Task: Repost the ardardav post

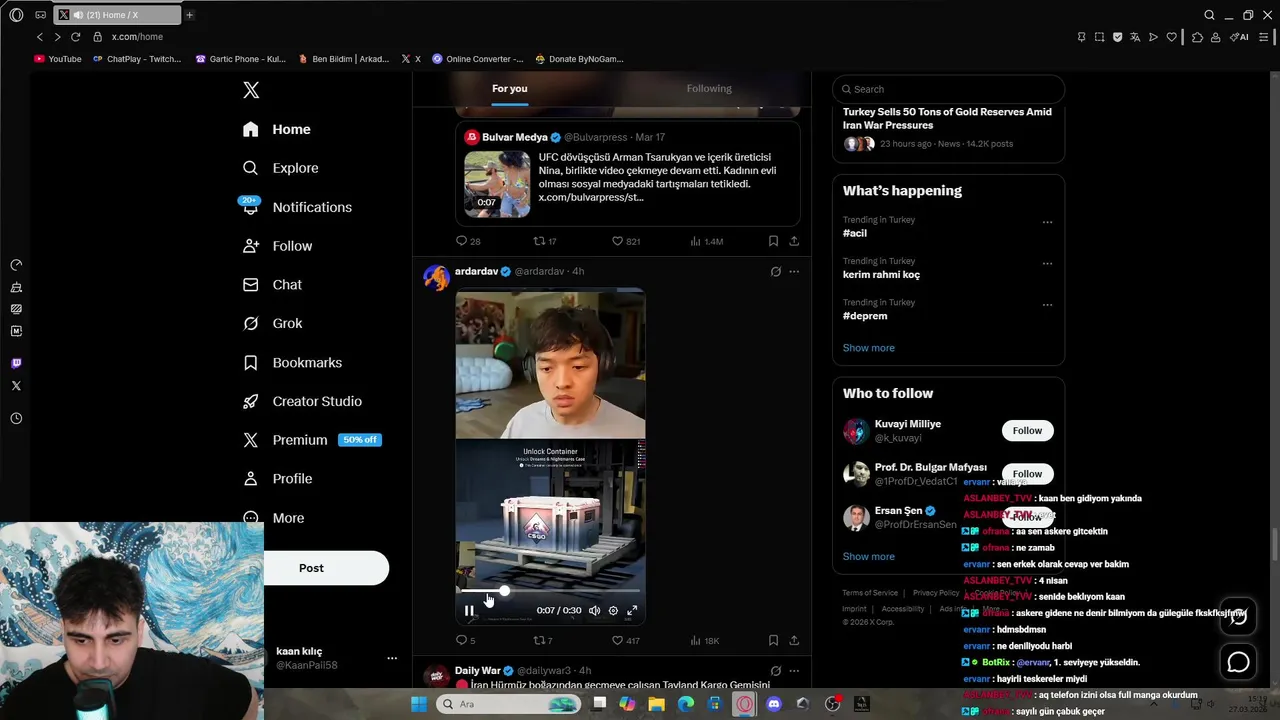Action: 542,640
